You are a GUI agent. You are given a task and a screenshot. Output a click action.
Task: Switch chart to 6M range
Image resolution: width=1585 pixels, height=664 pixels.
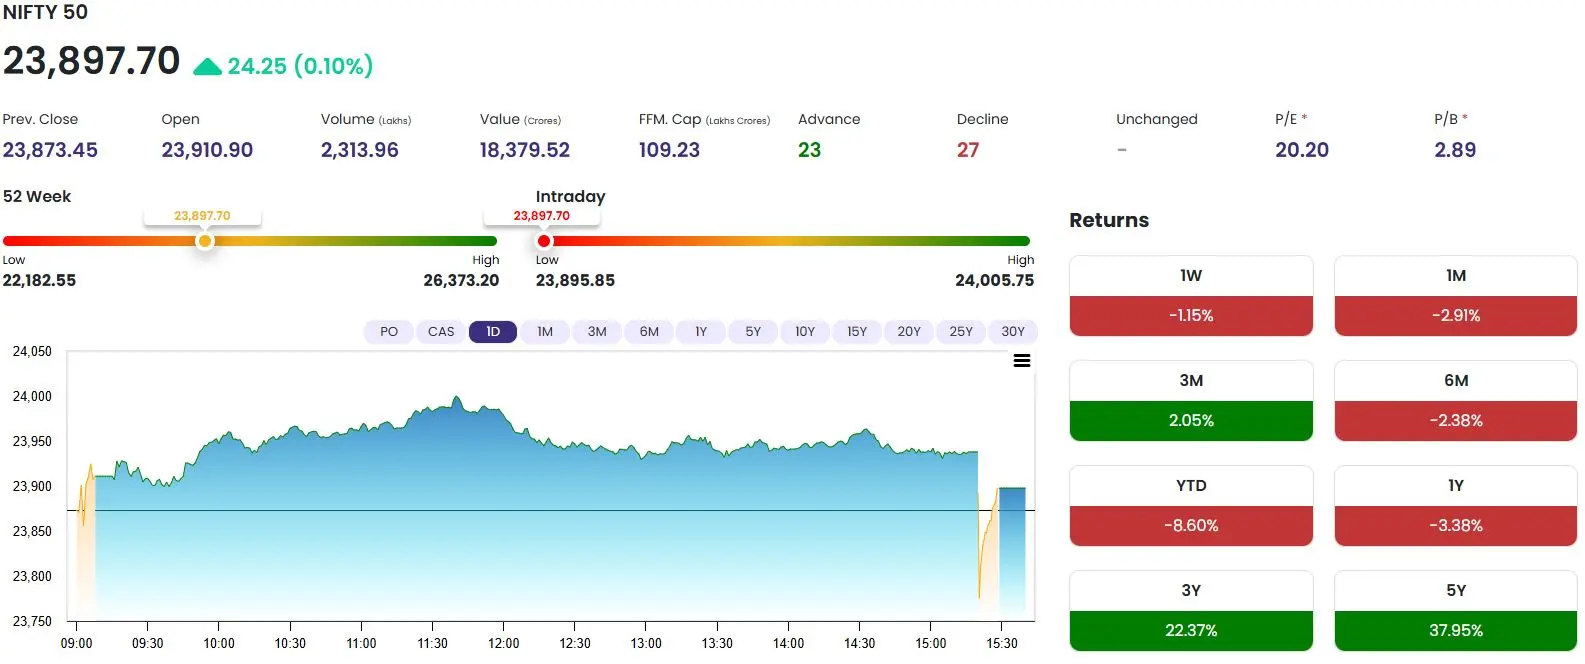click(649, 332)
